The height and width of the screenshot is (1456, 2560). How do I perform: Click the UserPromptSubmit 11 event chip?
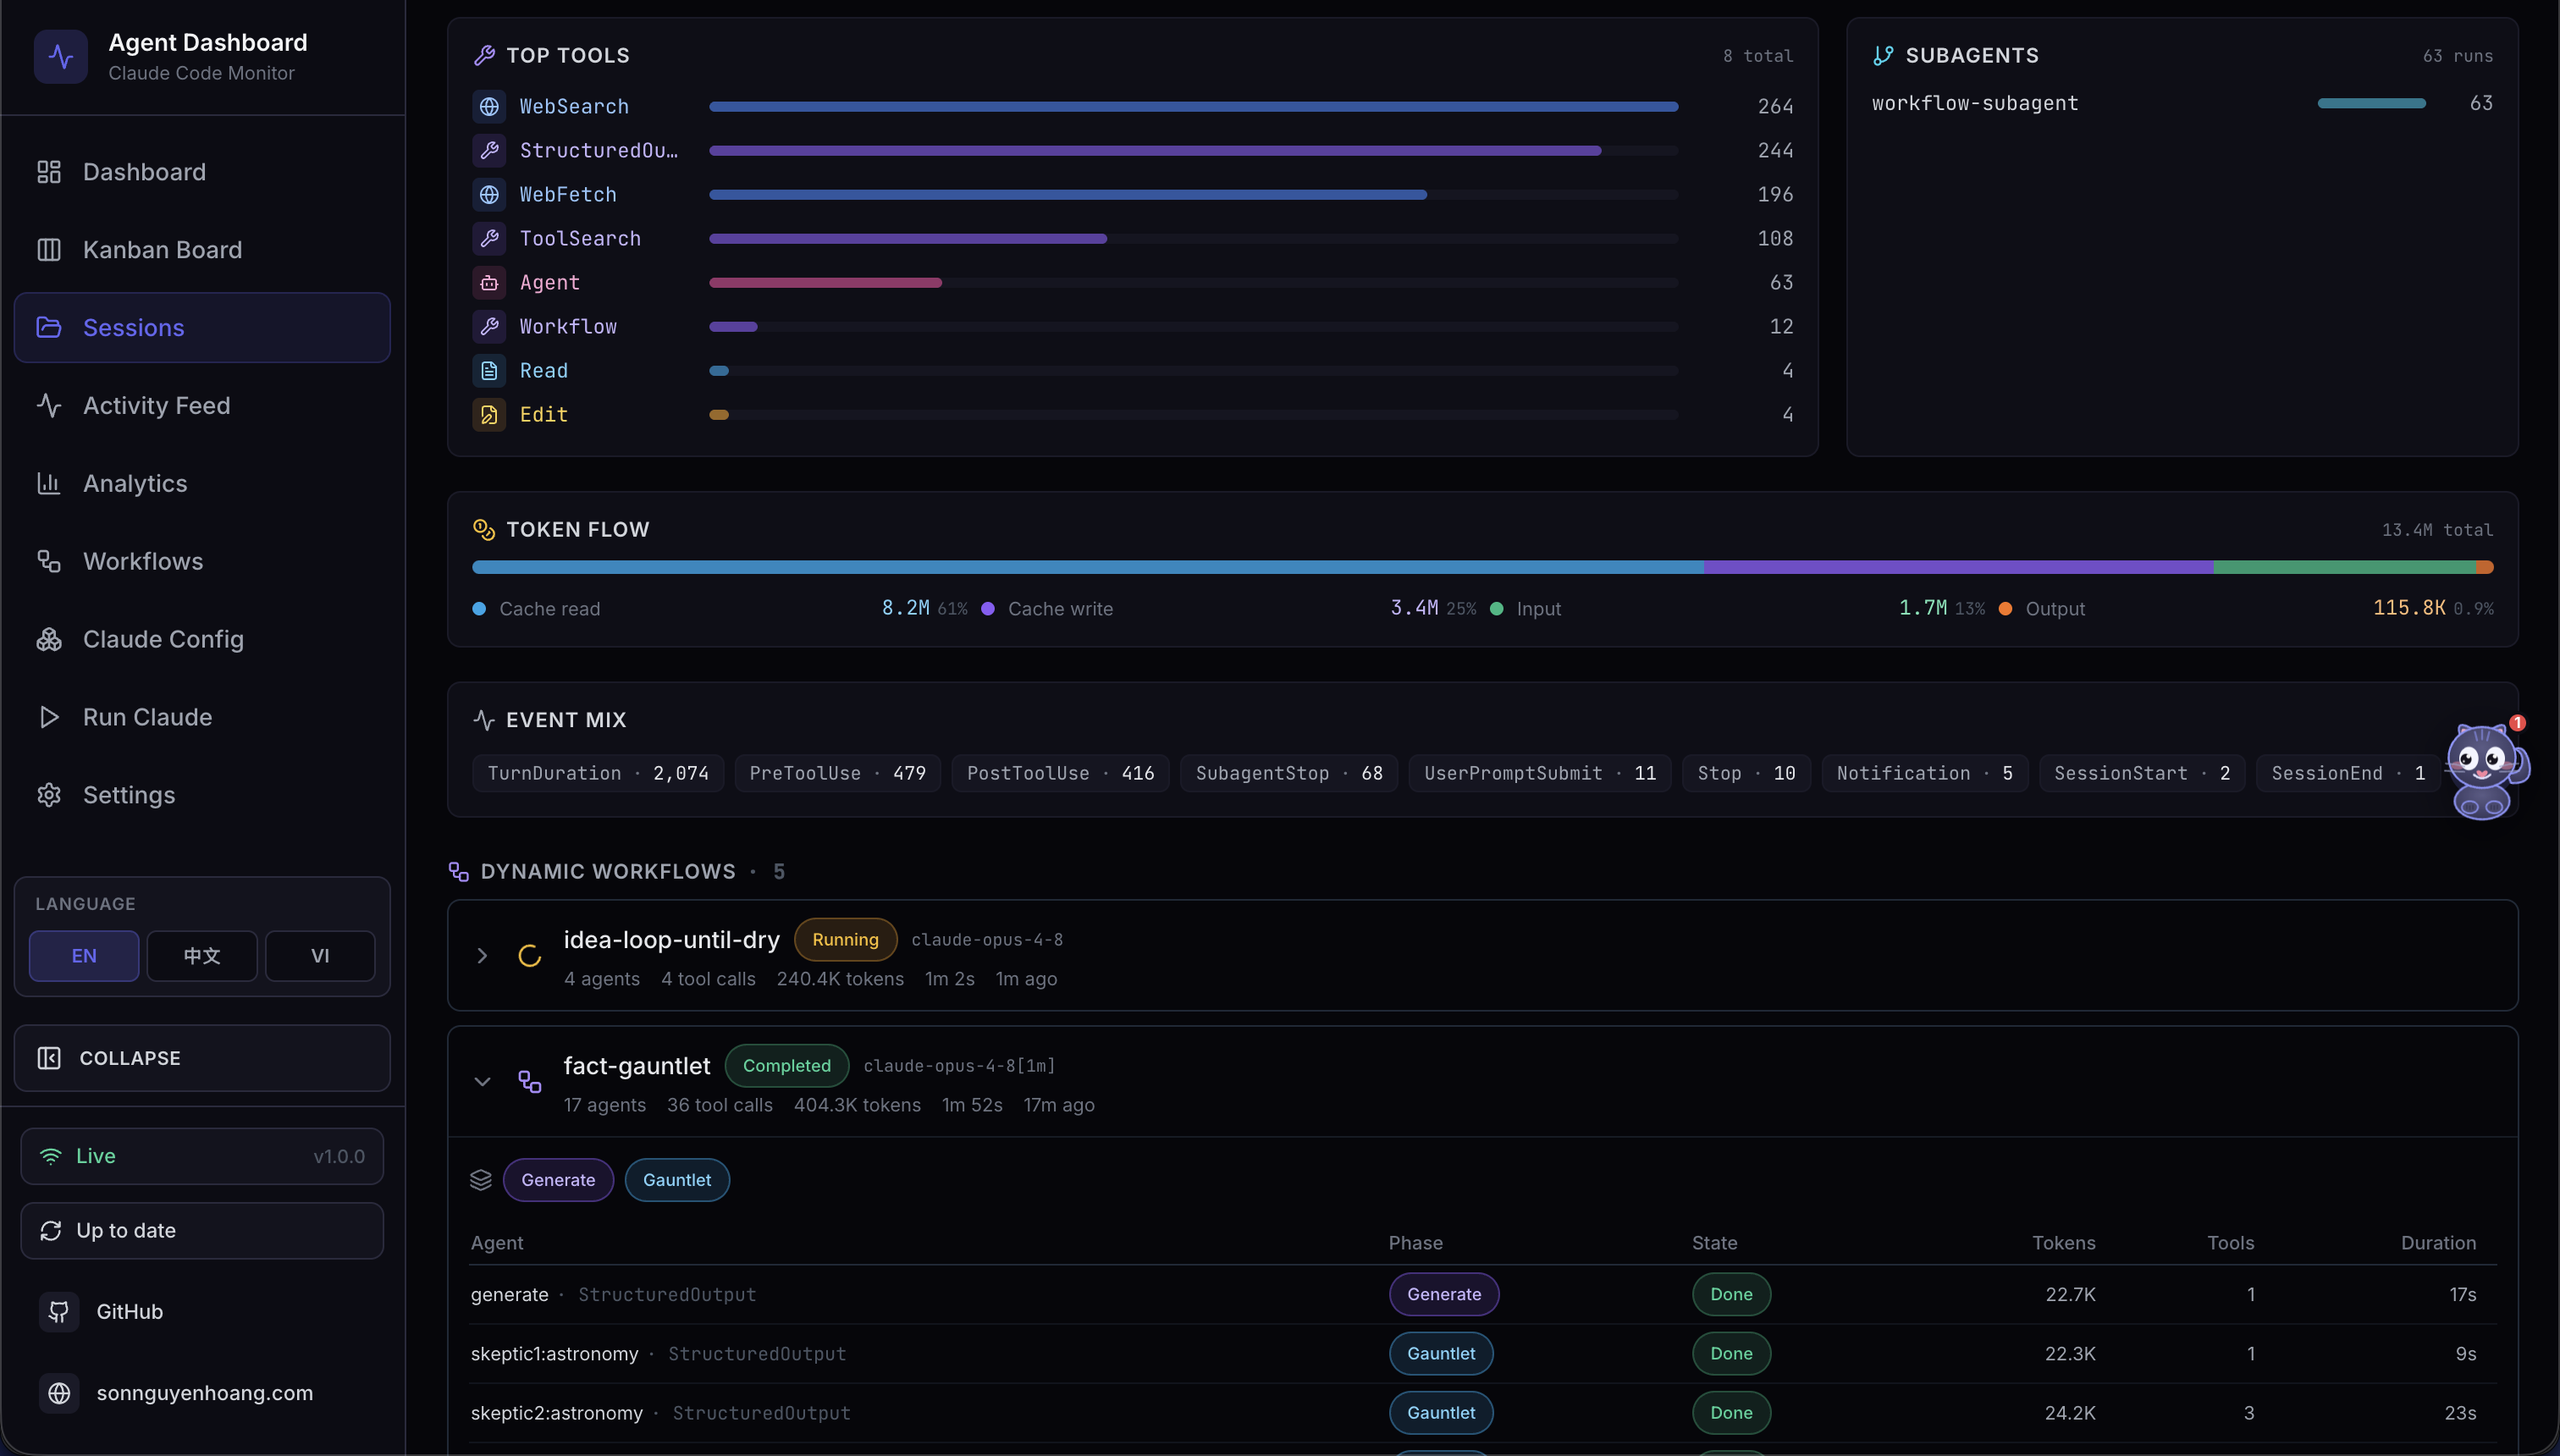point(1540,773)
